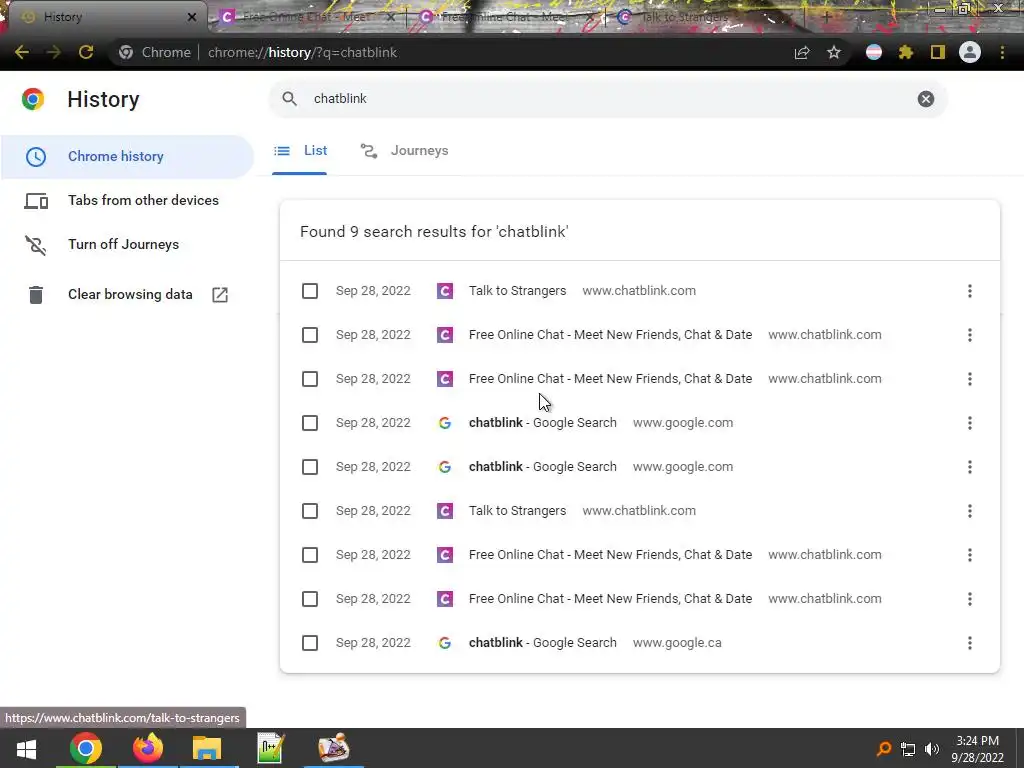Viewport: 1024px width, 768px height.
Task: Select Chrome history in the sidebar
Action: pos(127,157)
